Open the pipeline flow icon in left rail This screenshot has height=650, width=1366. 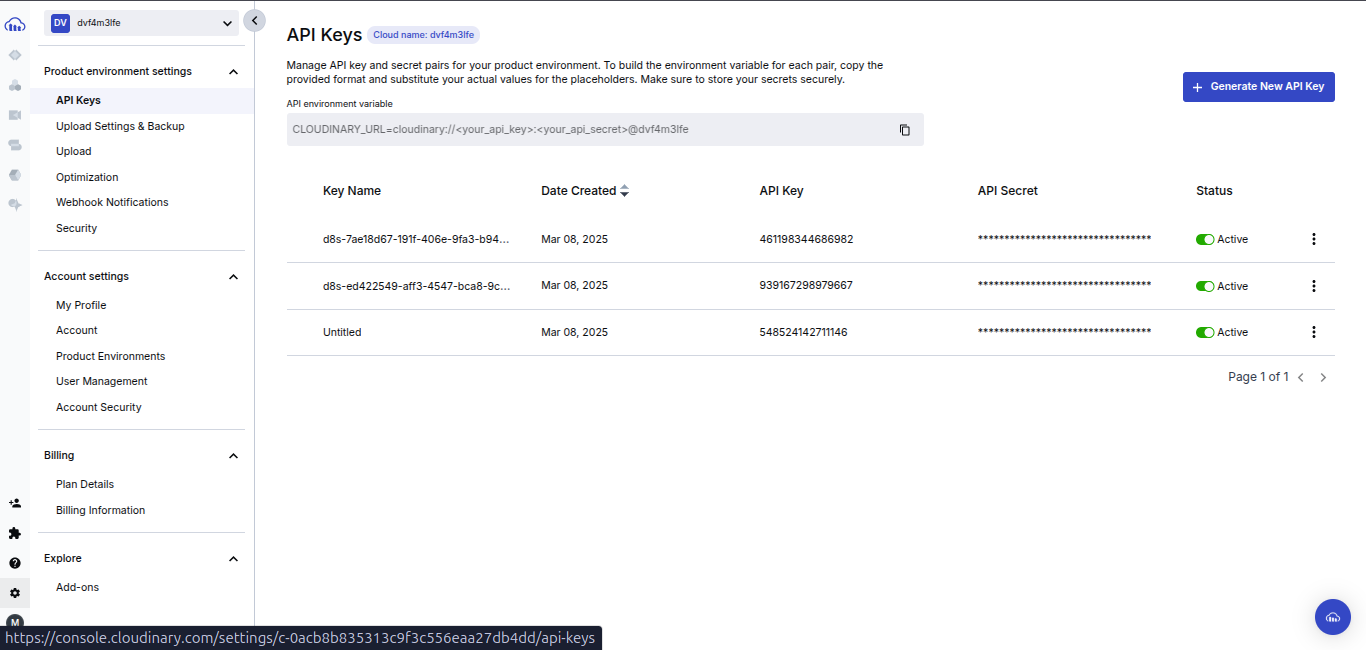tap(15, 145)
